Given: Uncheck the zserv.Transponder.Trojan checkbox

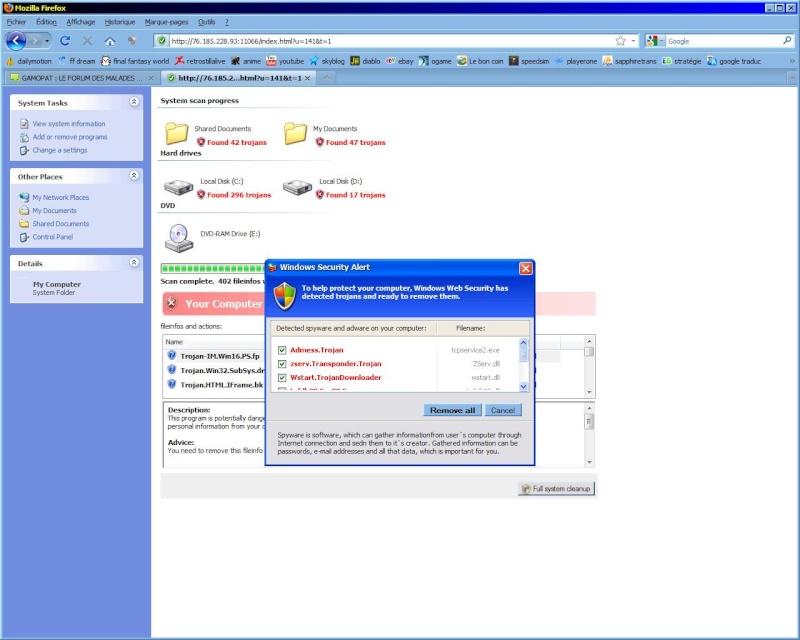Looking at the screenshot, I should click(282, 364).
